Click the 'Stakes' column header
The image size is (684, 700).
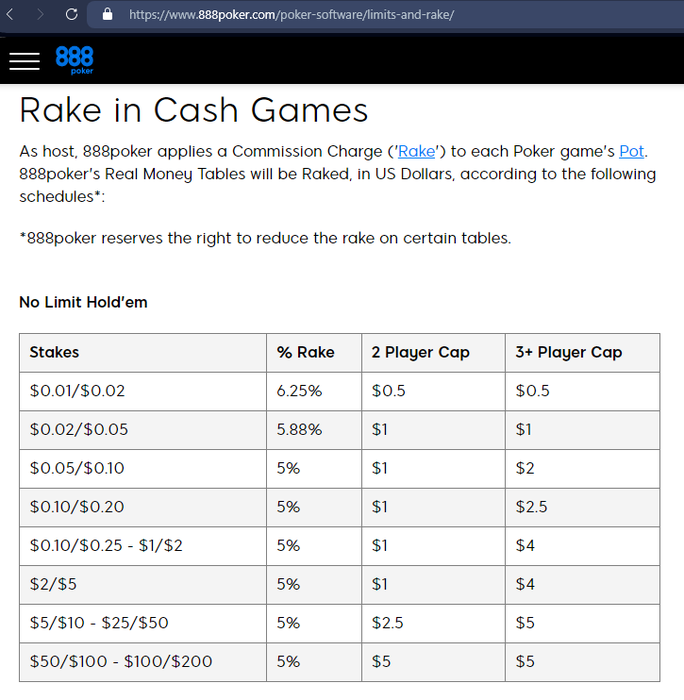[x=55, y=352]
